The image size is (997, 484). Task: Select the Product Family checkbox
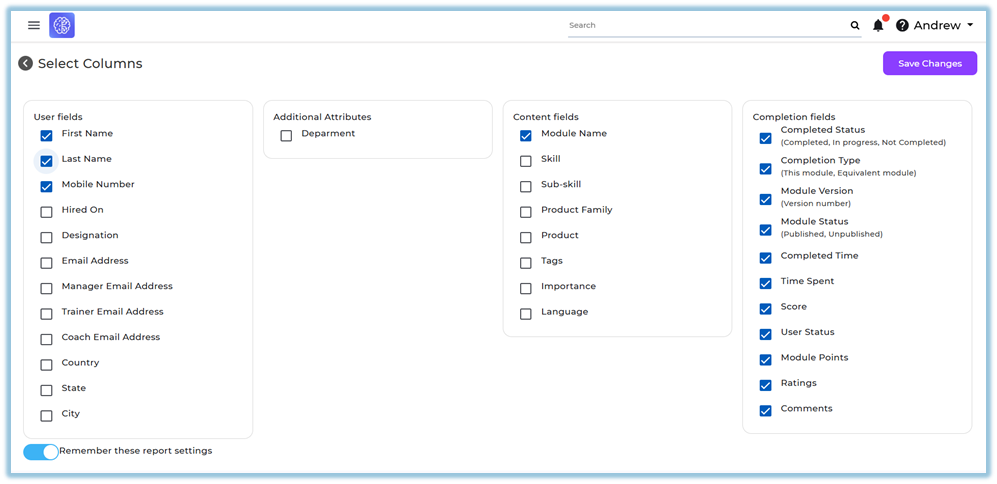click(526, 212)
